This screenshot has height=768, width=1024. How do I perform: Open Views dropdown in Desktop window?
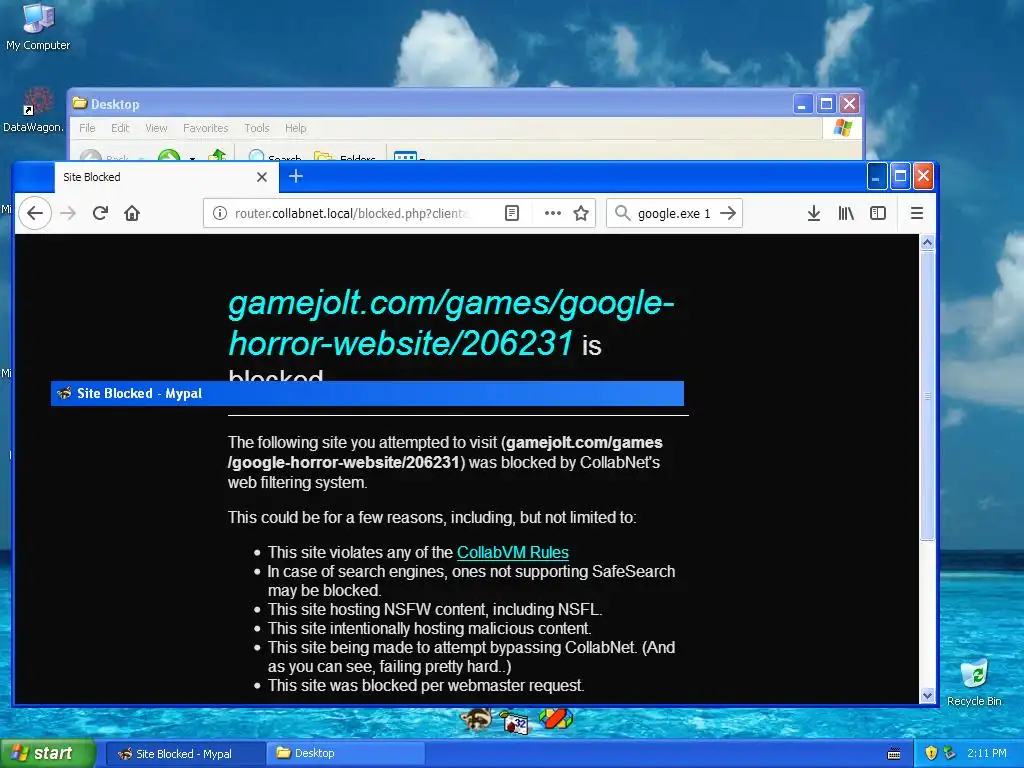pyautogui.click(x=409, y=157)
